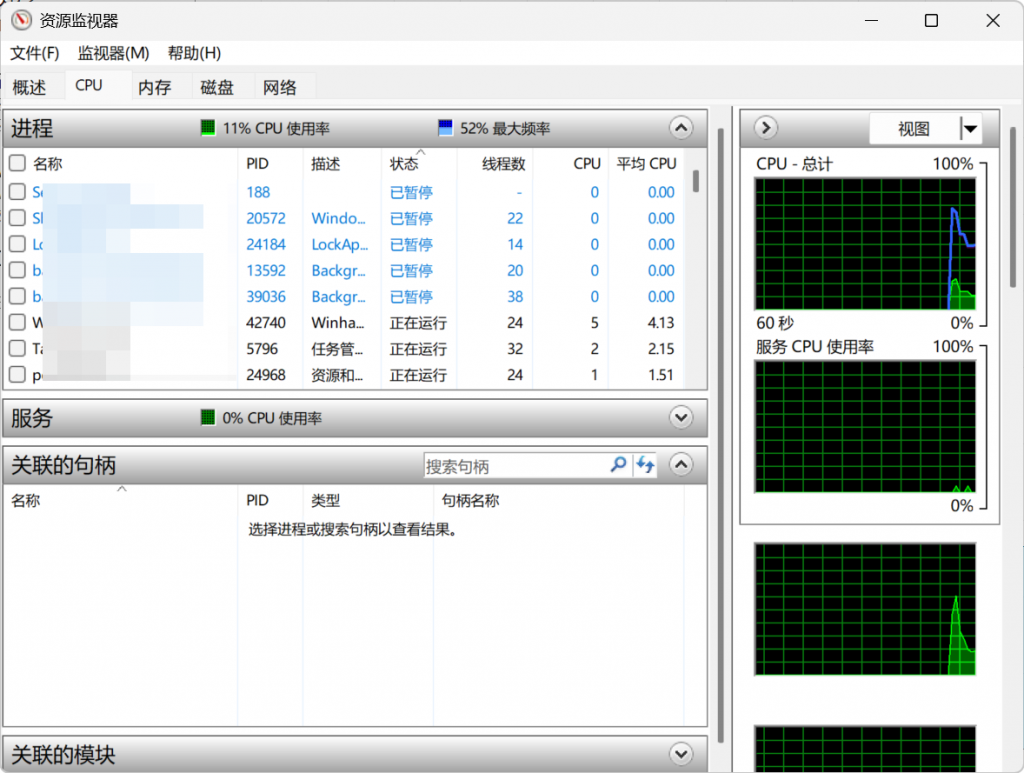Select the 资源和... process description cell
This screenshot has height=773, width=1024.
click(337, 375)
